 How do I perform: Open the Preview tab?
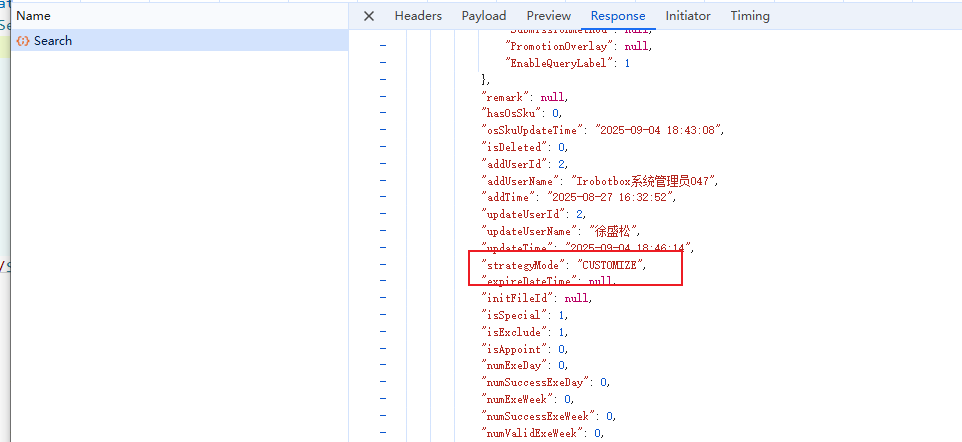[548, 16]
